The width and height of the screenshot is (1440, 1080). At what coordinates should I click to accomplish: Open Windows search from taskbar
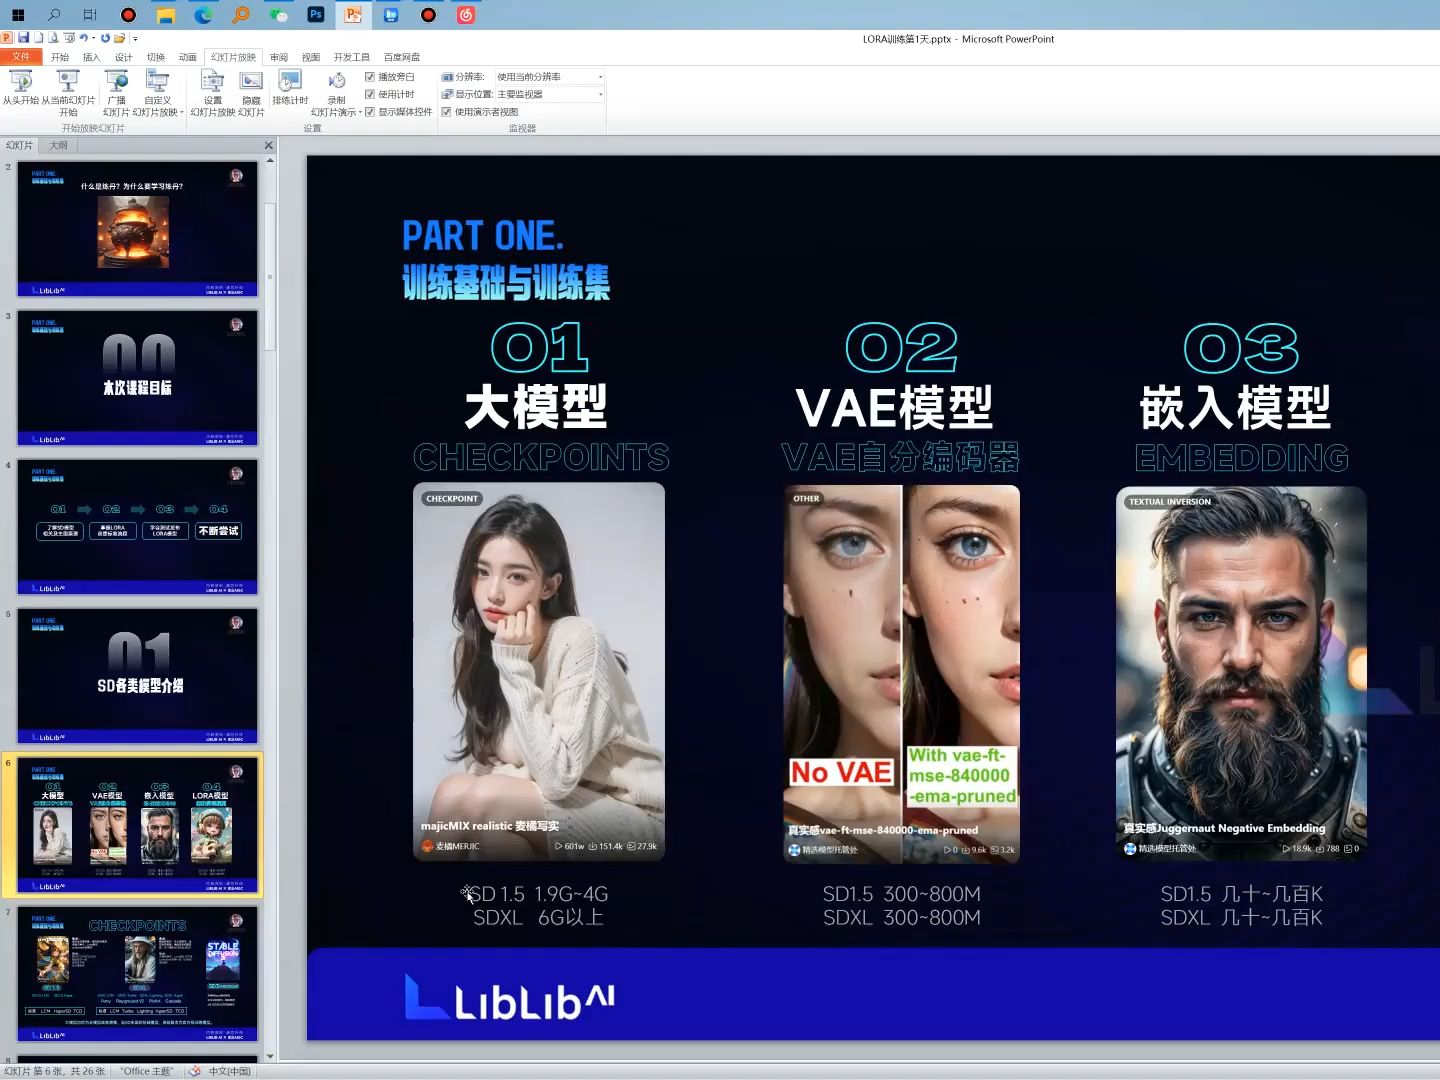tap(54, 15)
